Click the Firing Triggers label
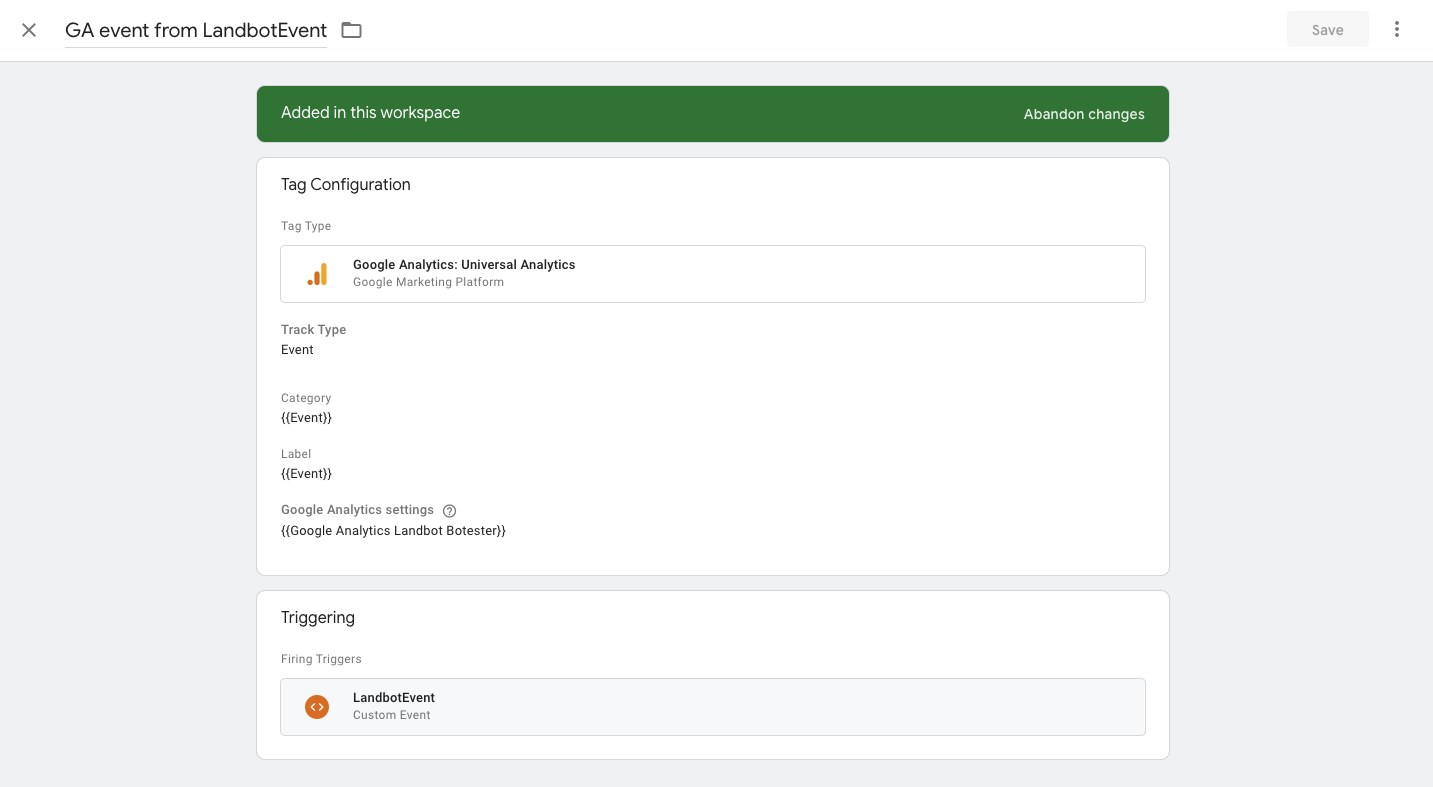Image resolution: width=1433 pixels, height=787 pixels. pos(321,659)
